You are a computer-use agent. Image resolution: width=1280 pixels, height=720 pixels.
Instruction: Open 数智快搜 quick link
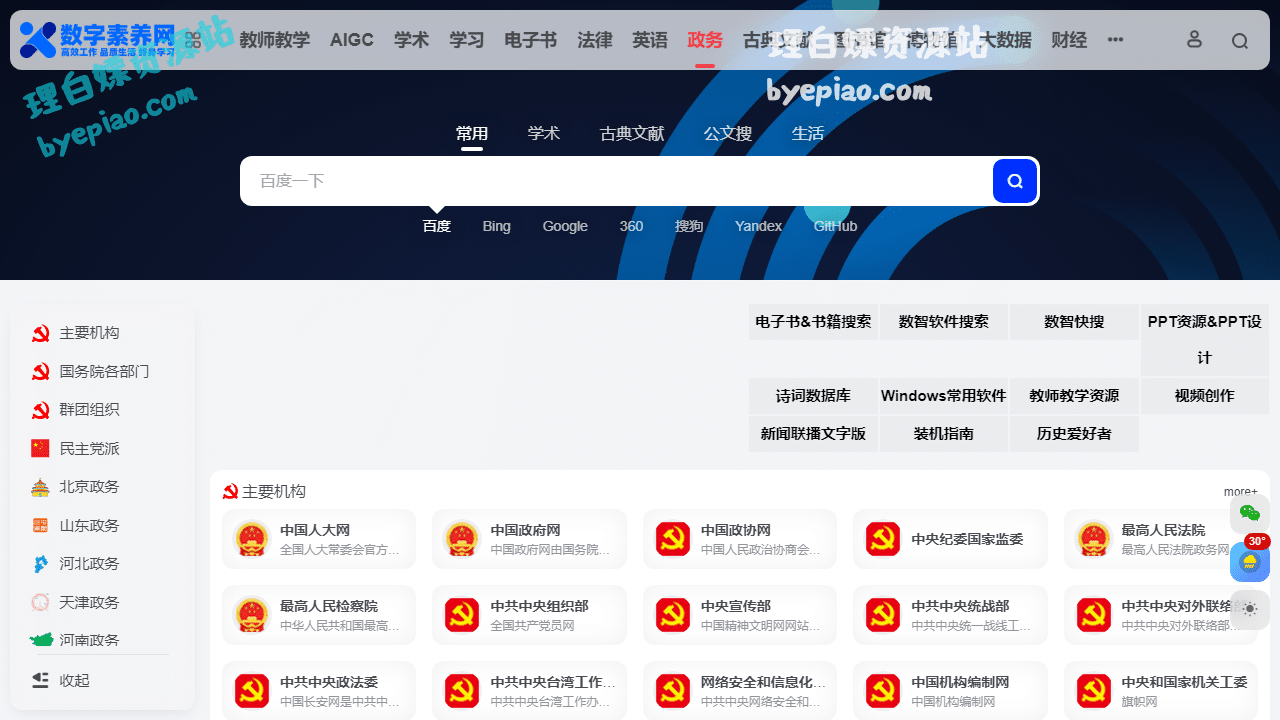pyautogui.click(x=1074, y=322)
